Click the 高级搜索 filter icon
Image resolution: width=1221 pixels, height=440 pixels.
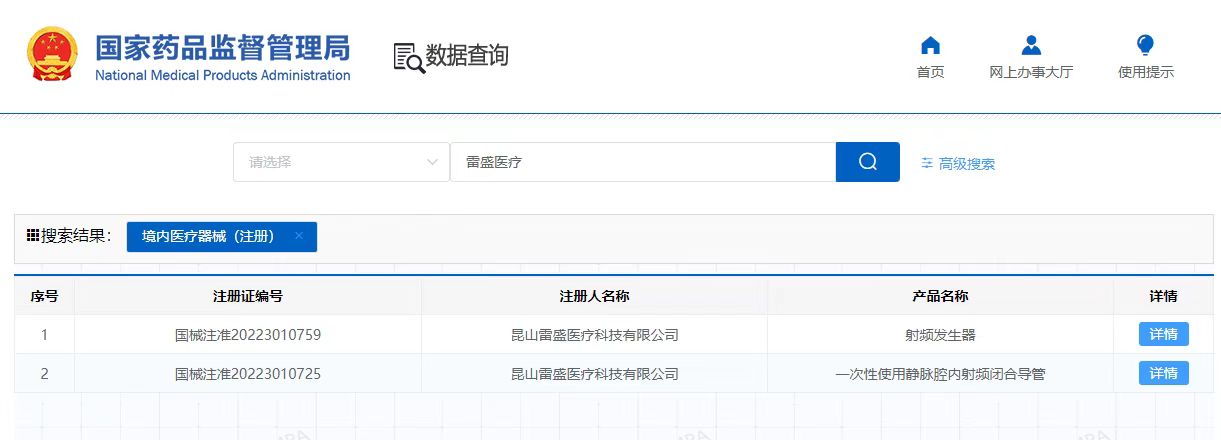coord(927,163)
